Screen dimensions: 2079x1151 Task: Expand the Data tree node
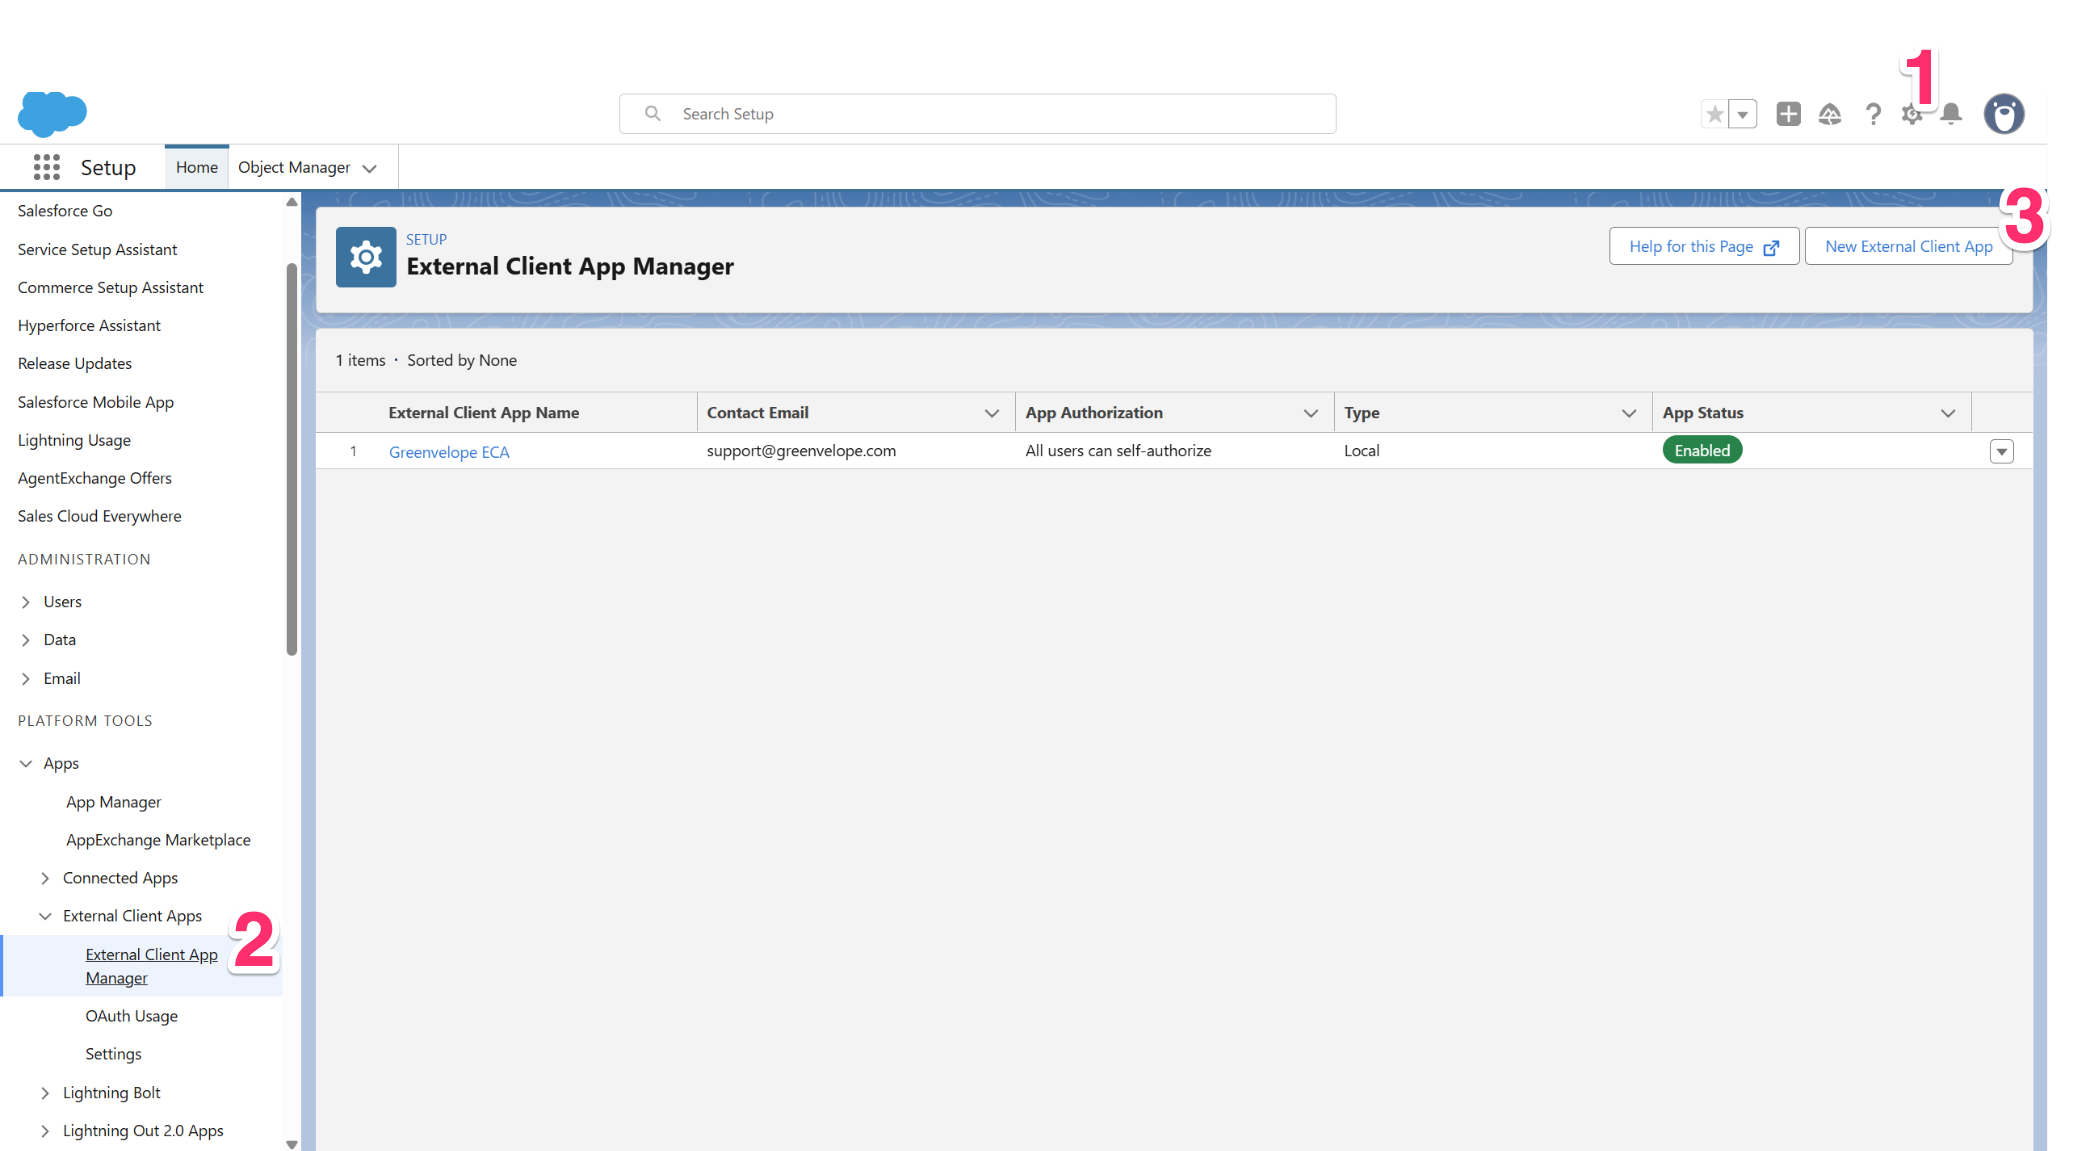coord(26,640)
